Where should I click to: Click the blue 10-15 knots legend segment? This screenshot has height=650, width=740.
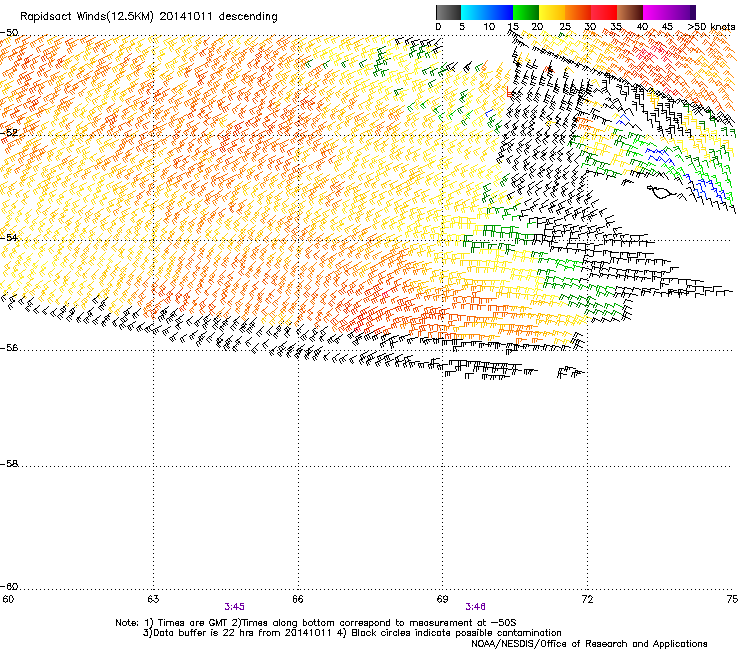[x=499, y=12]
